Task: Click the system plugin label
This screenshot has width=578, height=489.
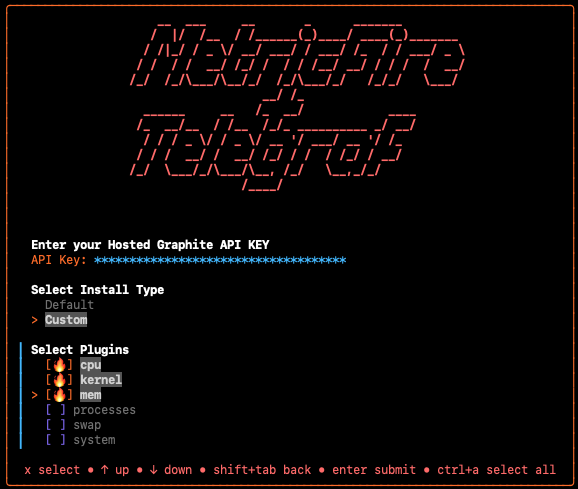Action: (94, 440)
